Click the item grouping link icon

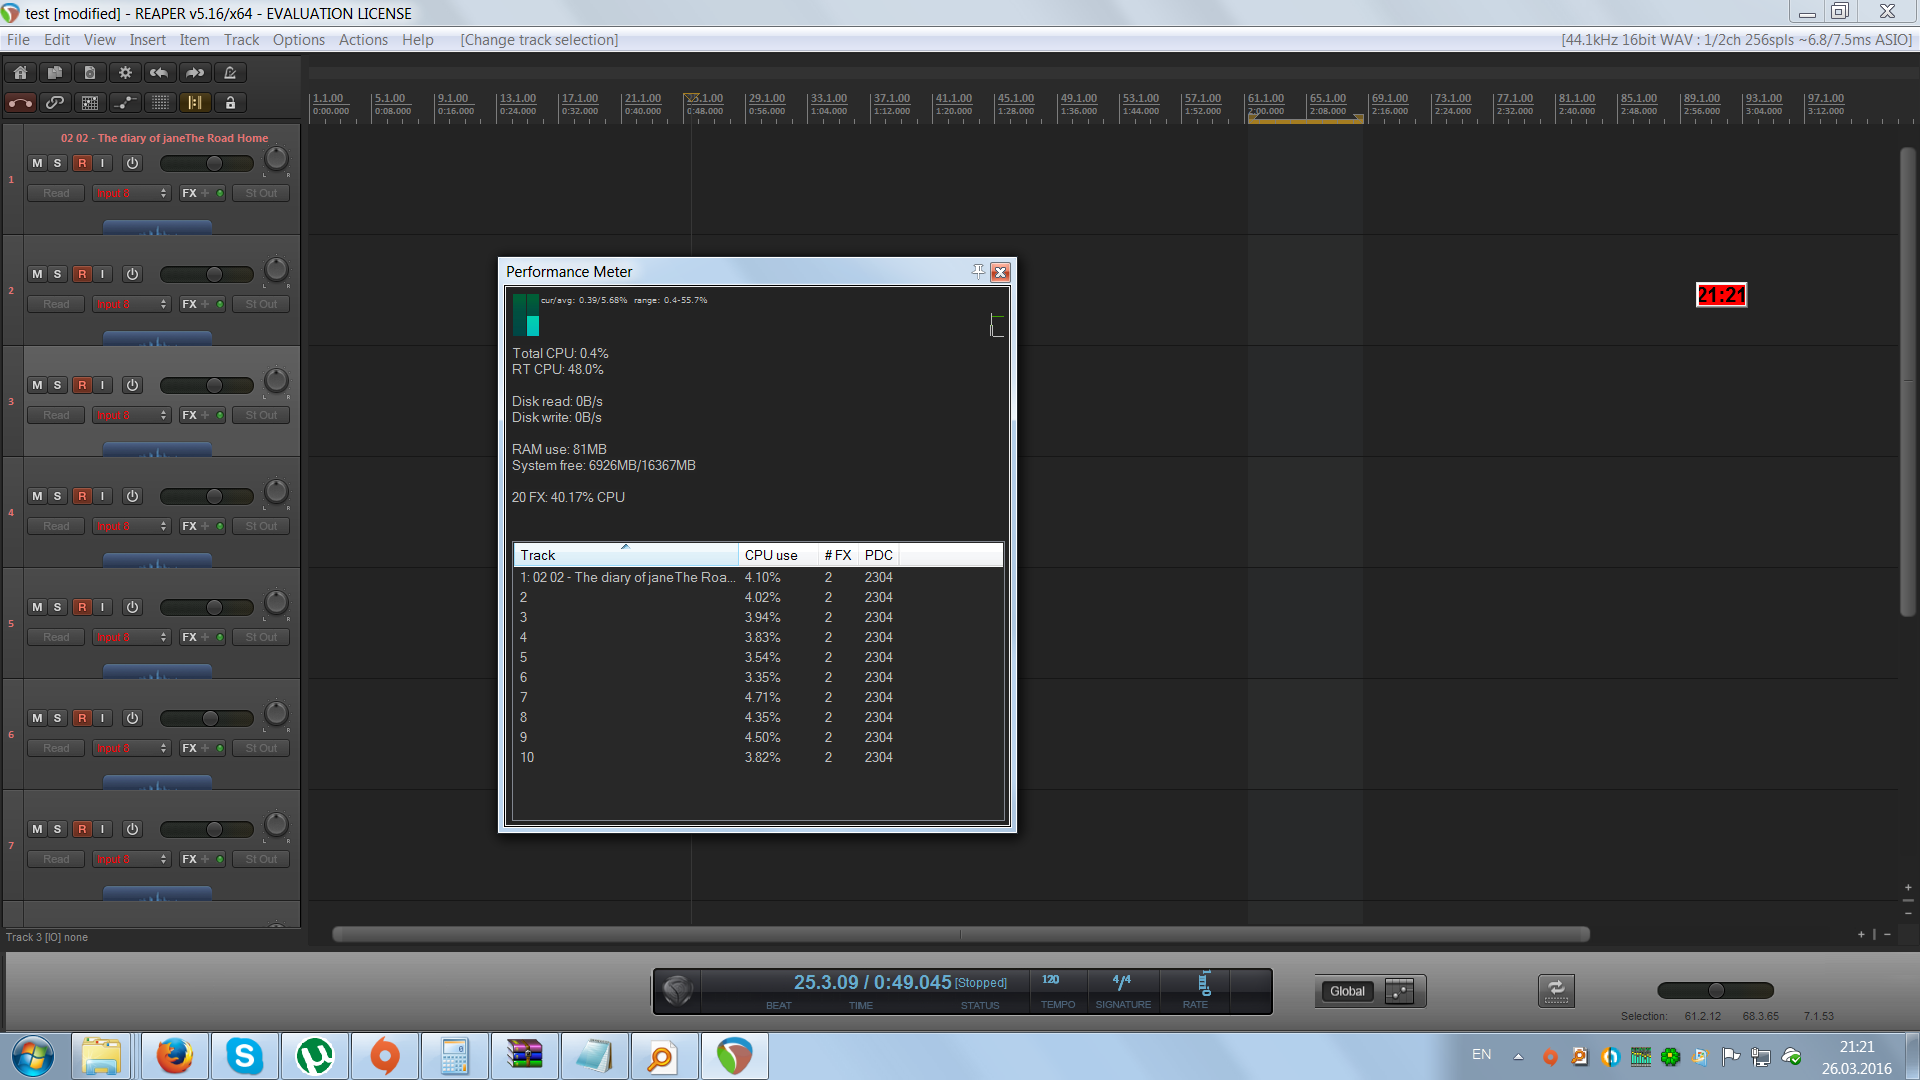[x=55, y=103]
